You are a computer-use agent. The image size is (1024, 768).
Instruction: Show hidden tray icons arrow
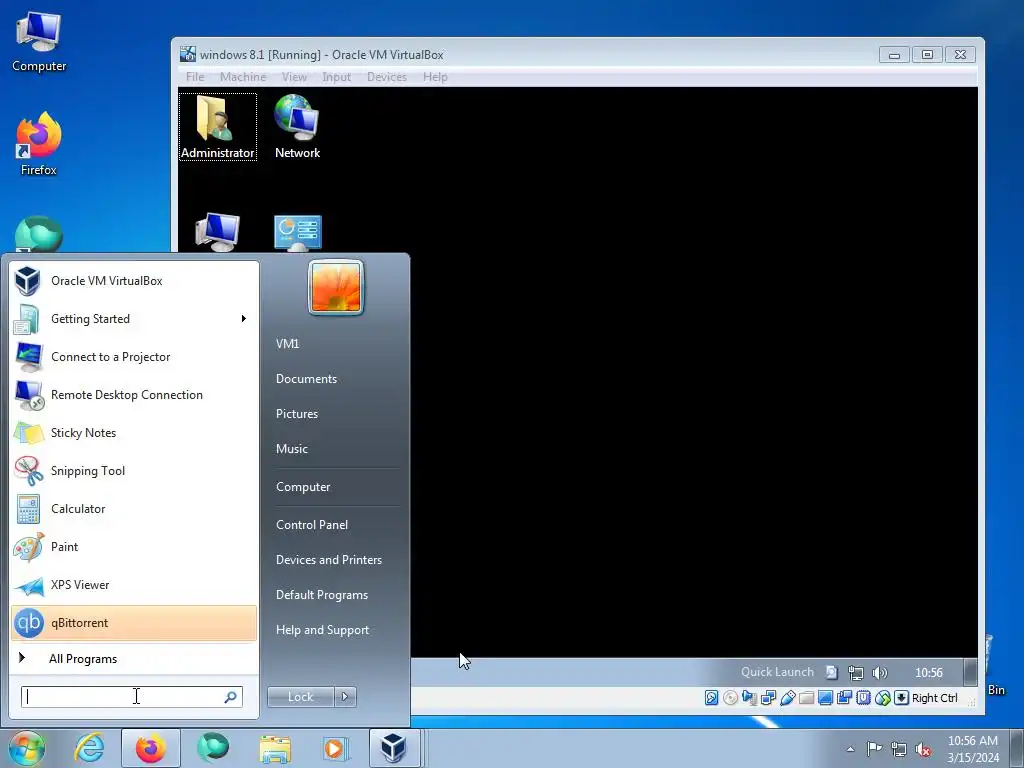click(850, 749)
